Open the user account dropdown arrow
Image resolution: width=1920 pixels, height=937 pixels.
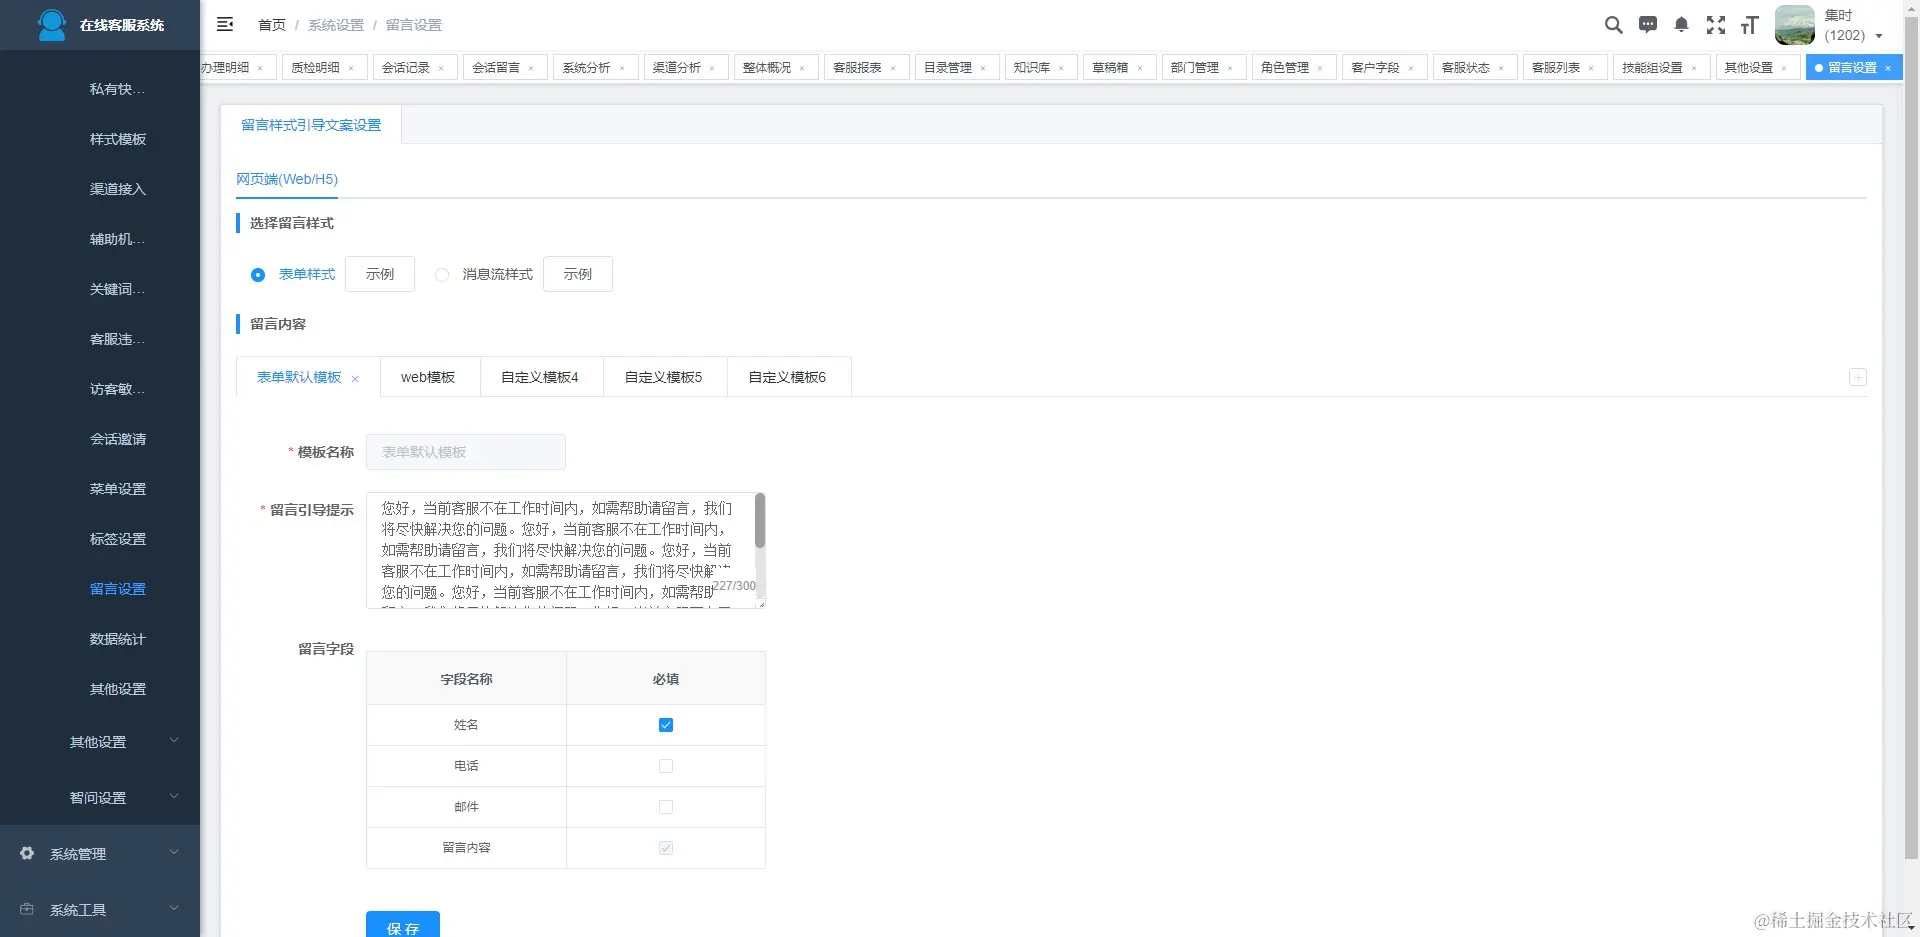pos(1879,36)
